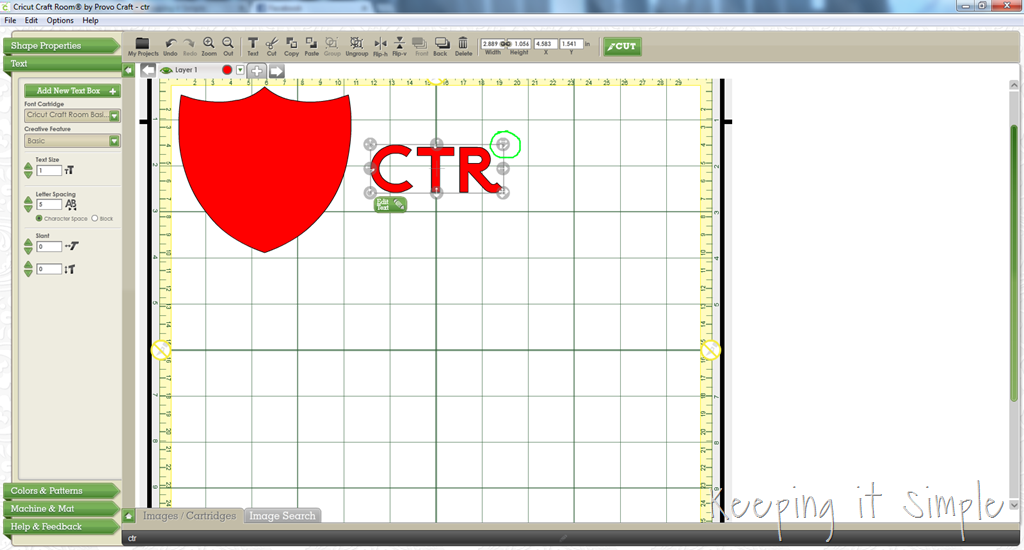
Task: Open the Edit menu
Action: pyautogui.click(x=31, y=20)
